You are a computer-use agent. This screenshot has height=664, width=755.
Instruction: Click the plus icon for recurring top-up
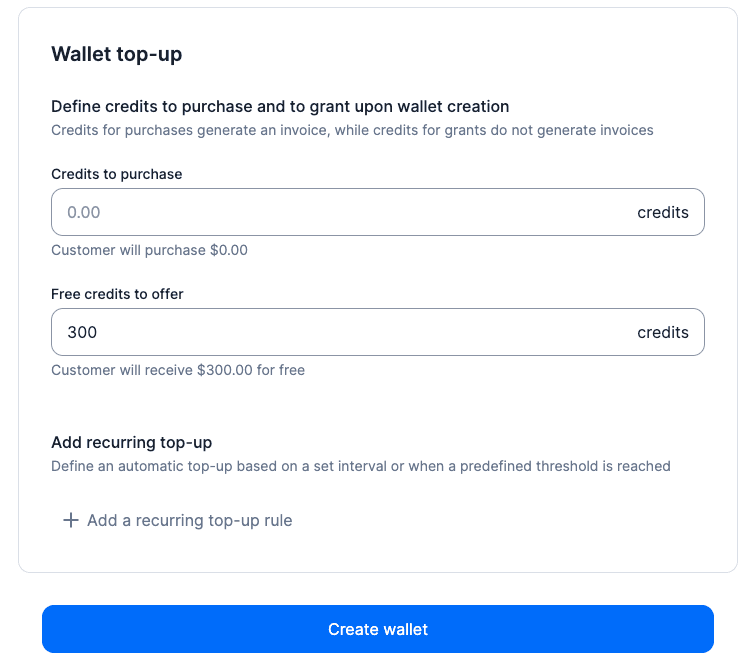(x=70, y=520)
